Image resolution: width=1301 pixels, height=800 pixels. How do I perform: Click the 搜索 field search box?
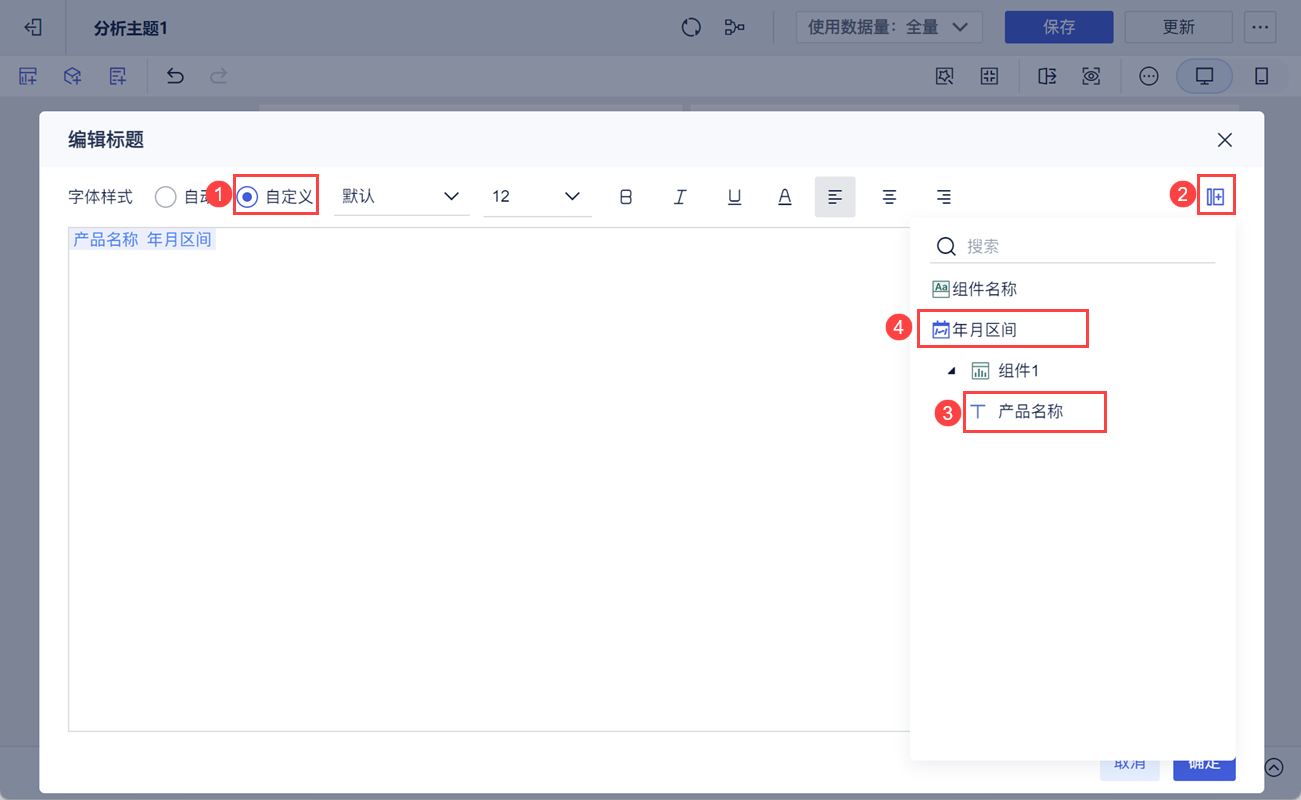click(x=1073, y=246)
